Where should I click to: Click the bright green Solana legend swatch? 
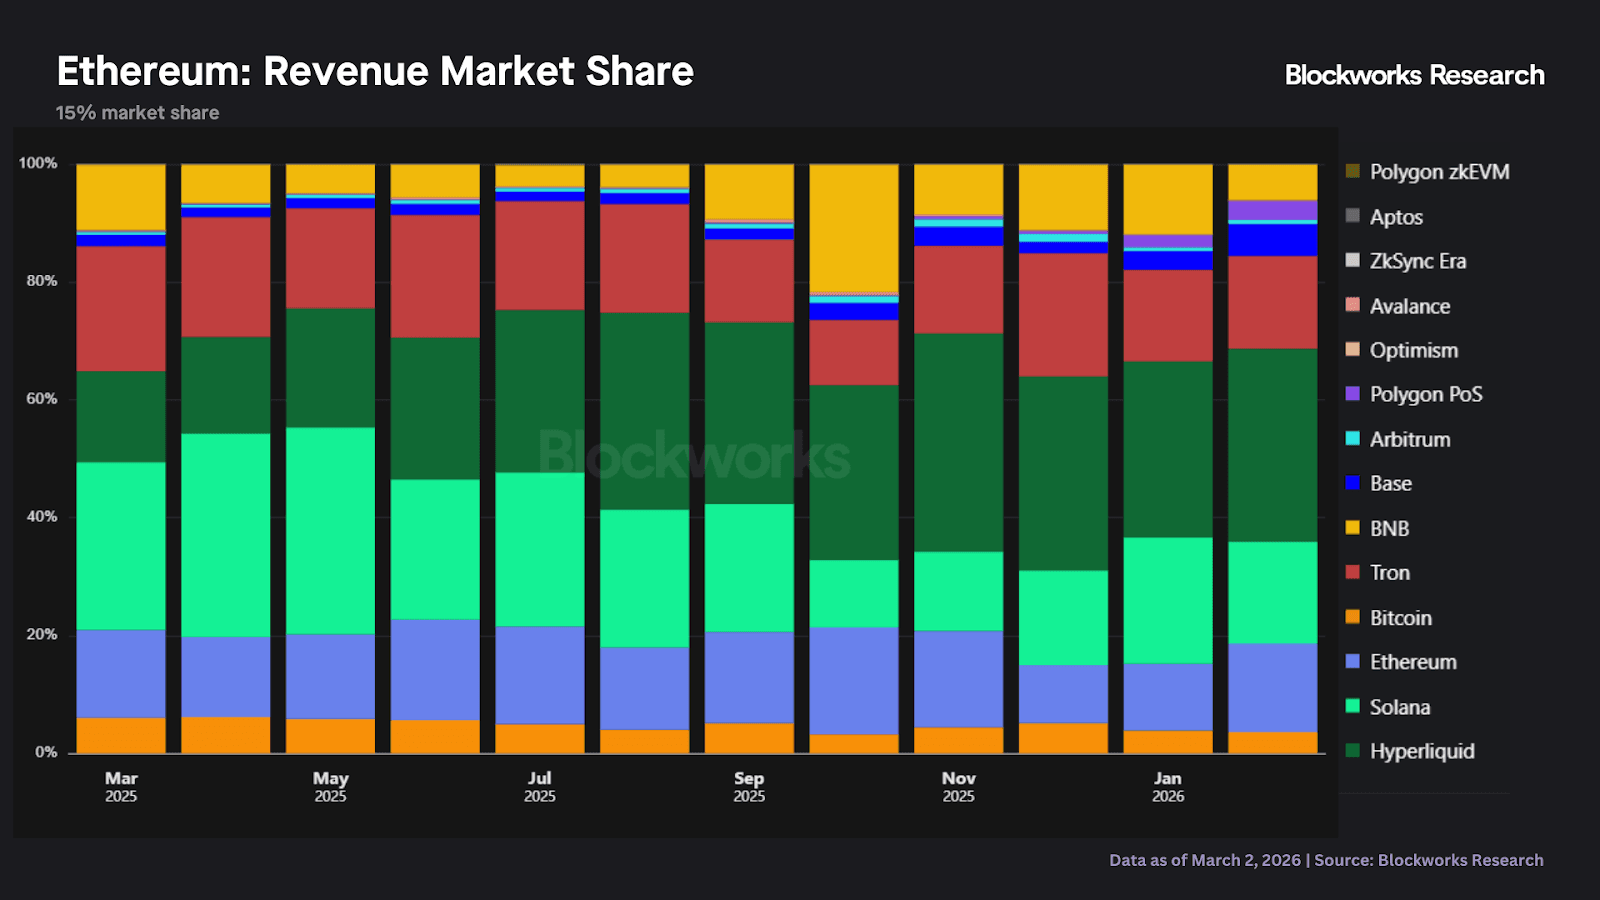(x=1353, y=706)
